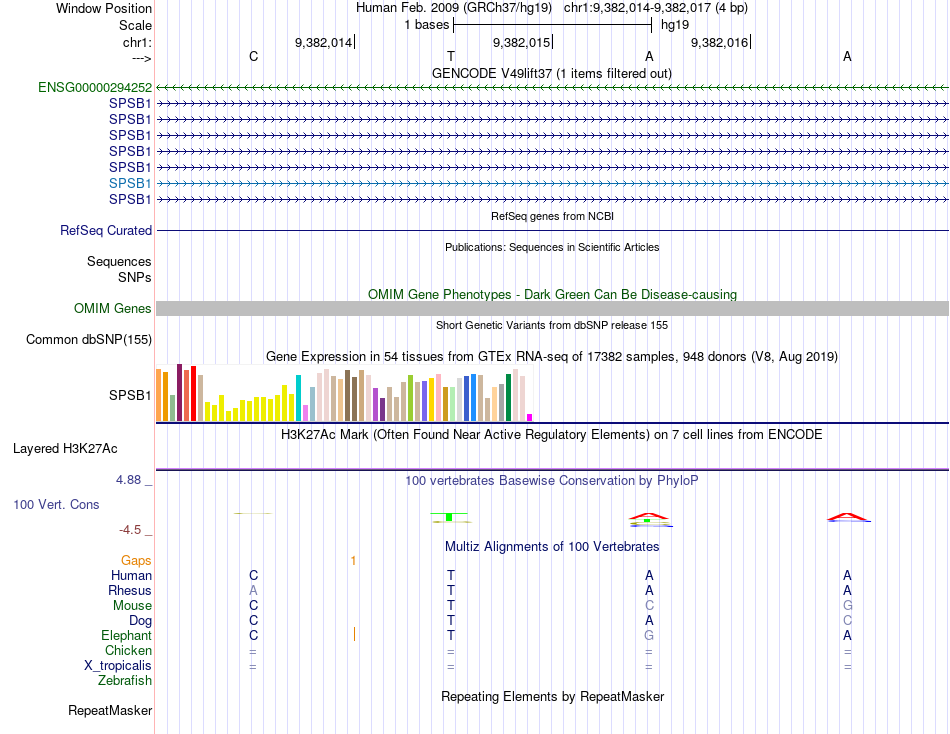Screen dimensions: 950x734
Task: Open the GTEx Gene Expression in 54 tissues title
Action: (x=552, y=356)
